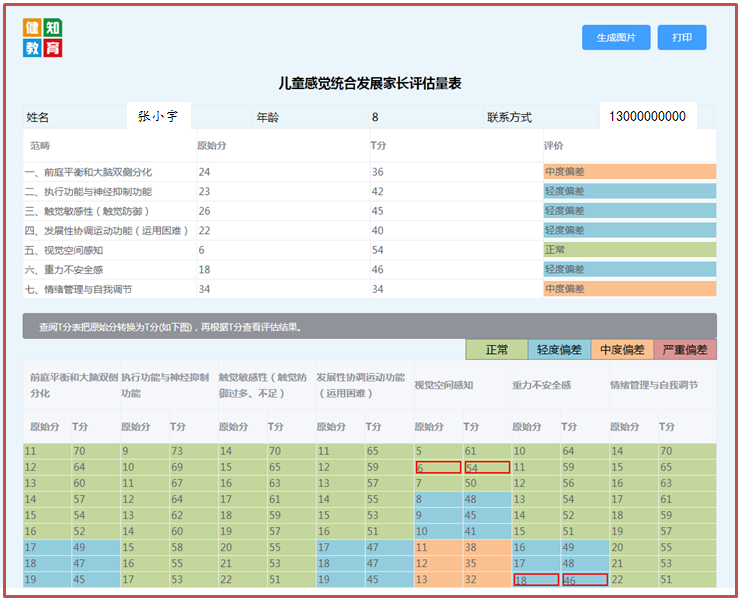Click the 评价 column header
Image resolution: width=740 pixels, height=602 pixels.
554,145
